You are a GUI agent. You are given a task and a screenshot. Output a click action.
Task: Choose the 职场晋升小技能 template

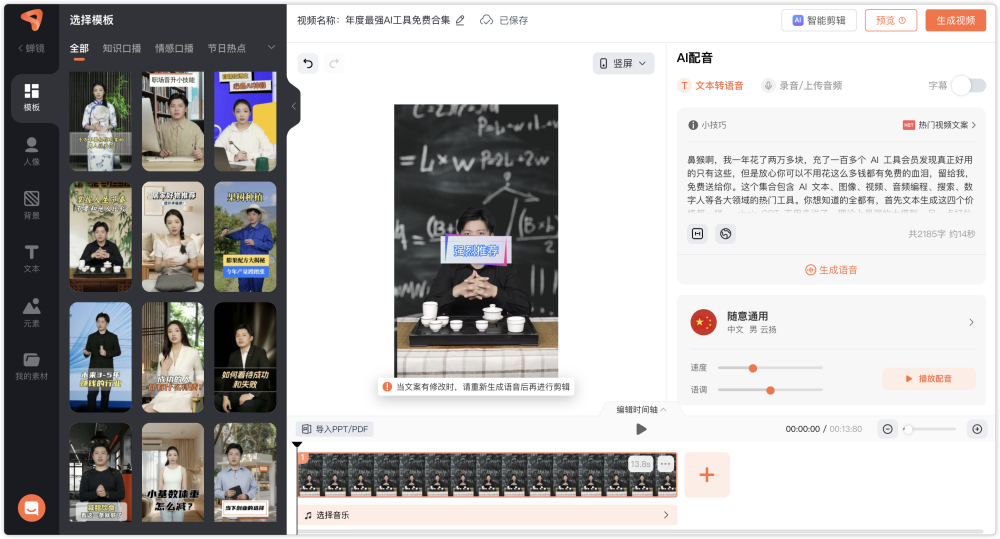pos(173,121)
